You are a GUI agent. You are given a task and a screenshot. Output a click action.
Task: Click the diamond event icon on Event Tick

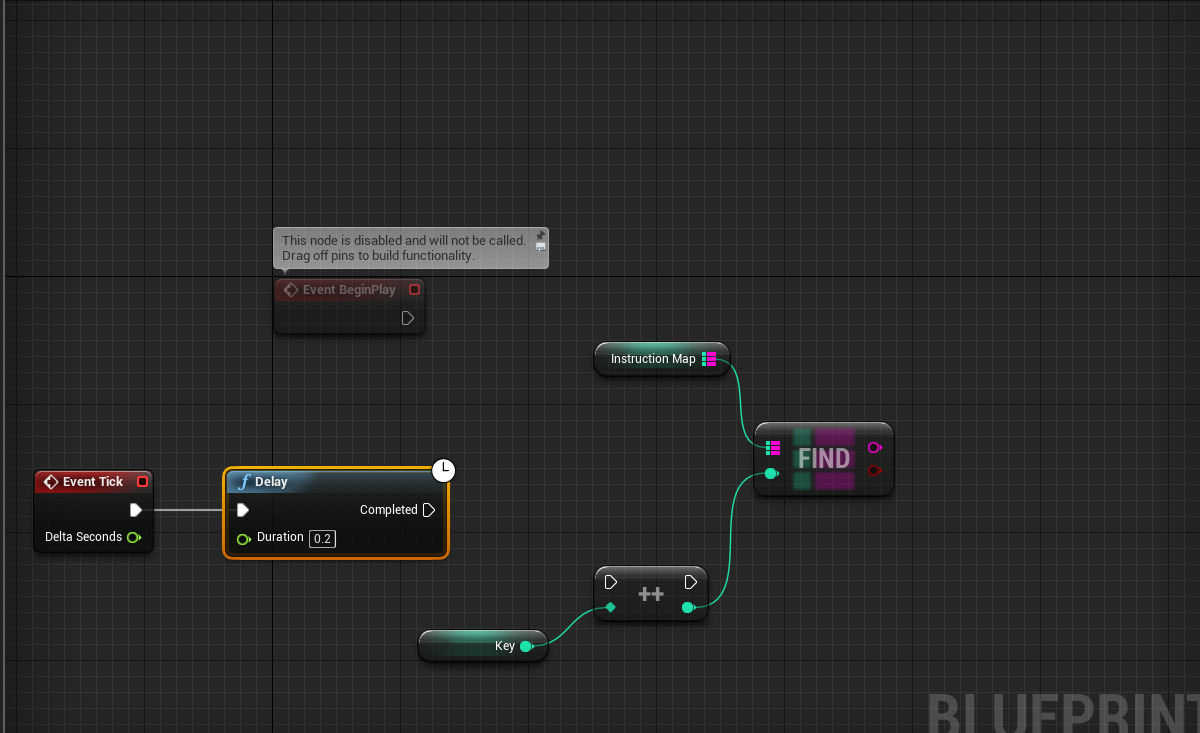tap(51, 481)
